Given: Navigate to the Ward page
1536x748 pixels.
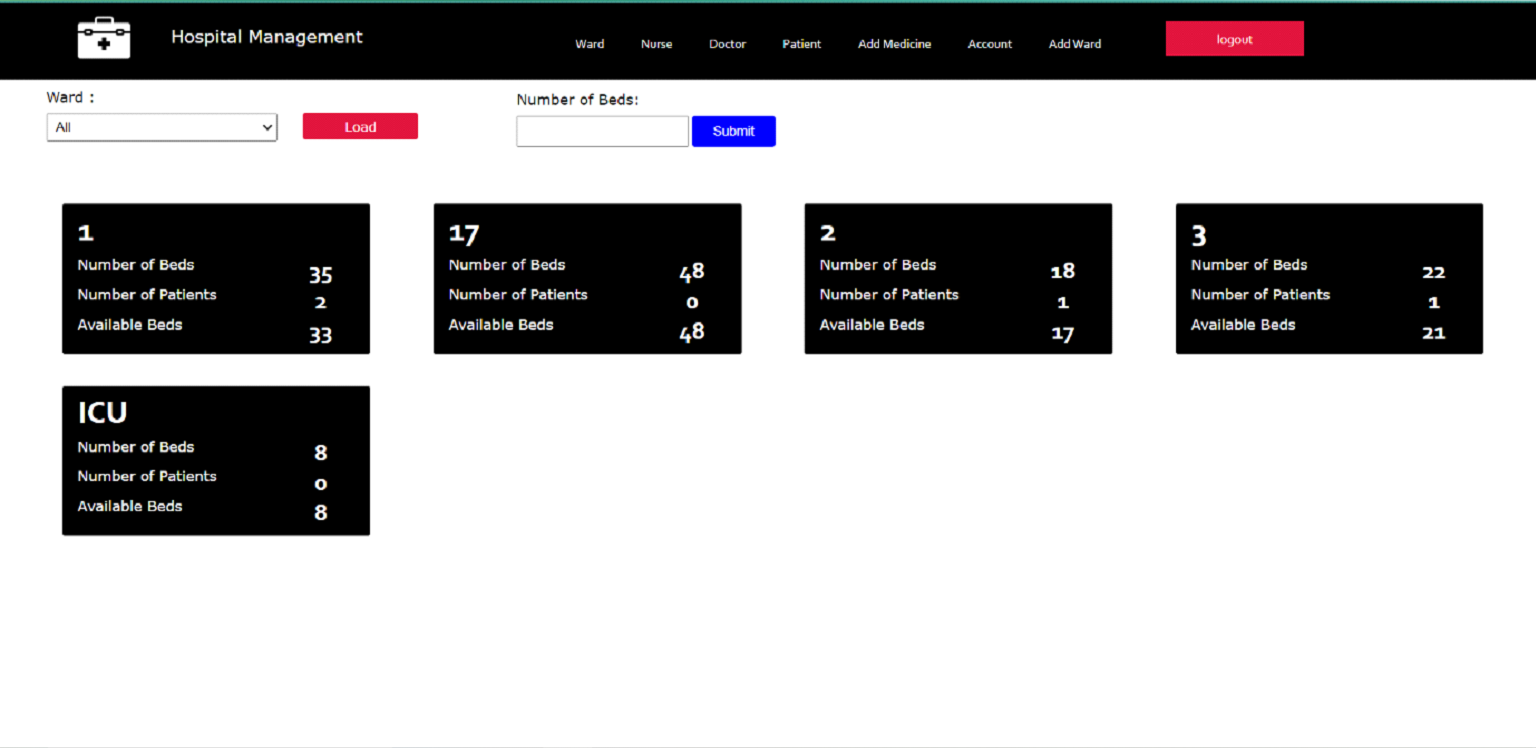Looking at the screenshot, I should click(x=589, y=44).
